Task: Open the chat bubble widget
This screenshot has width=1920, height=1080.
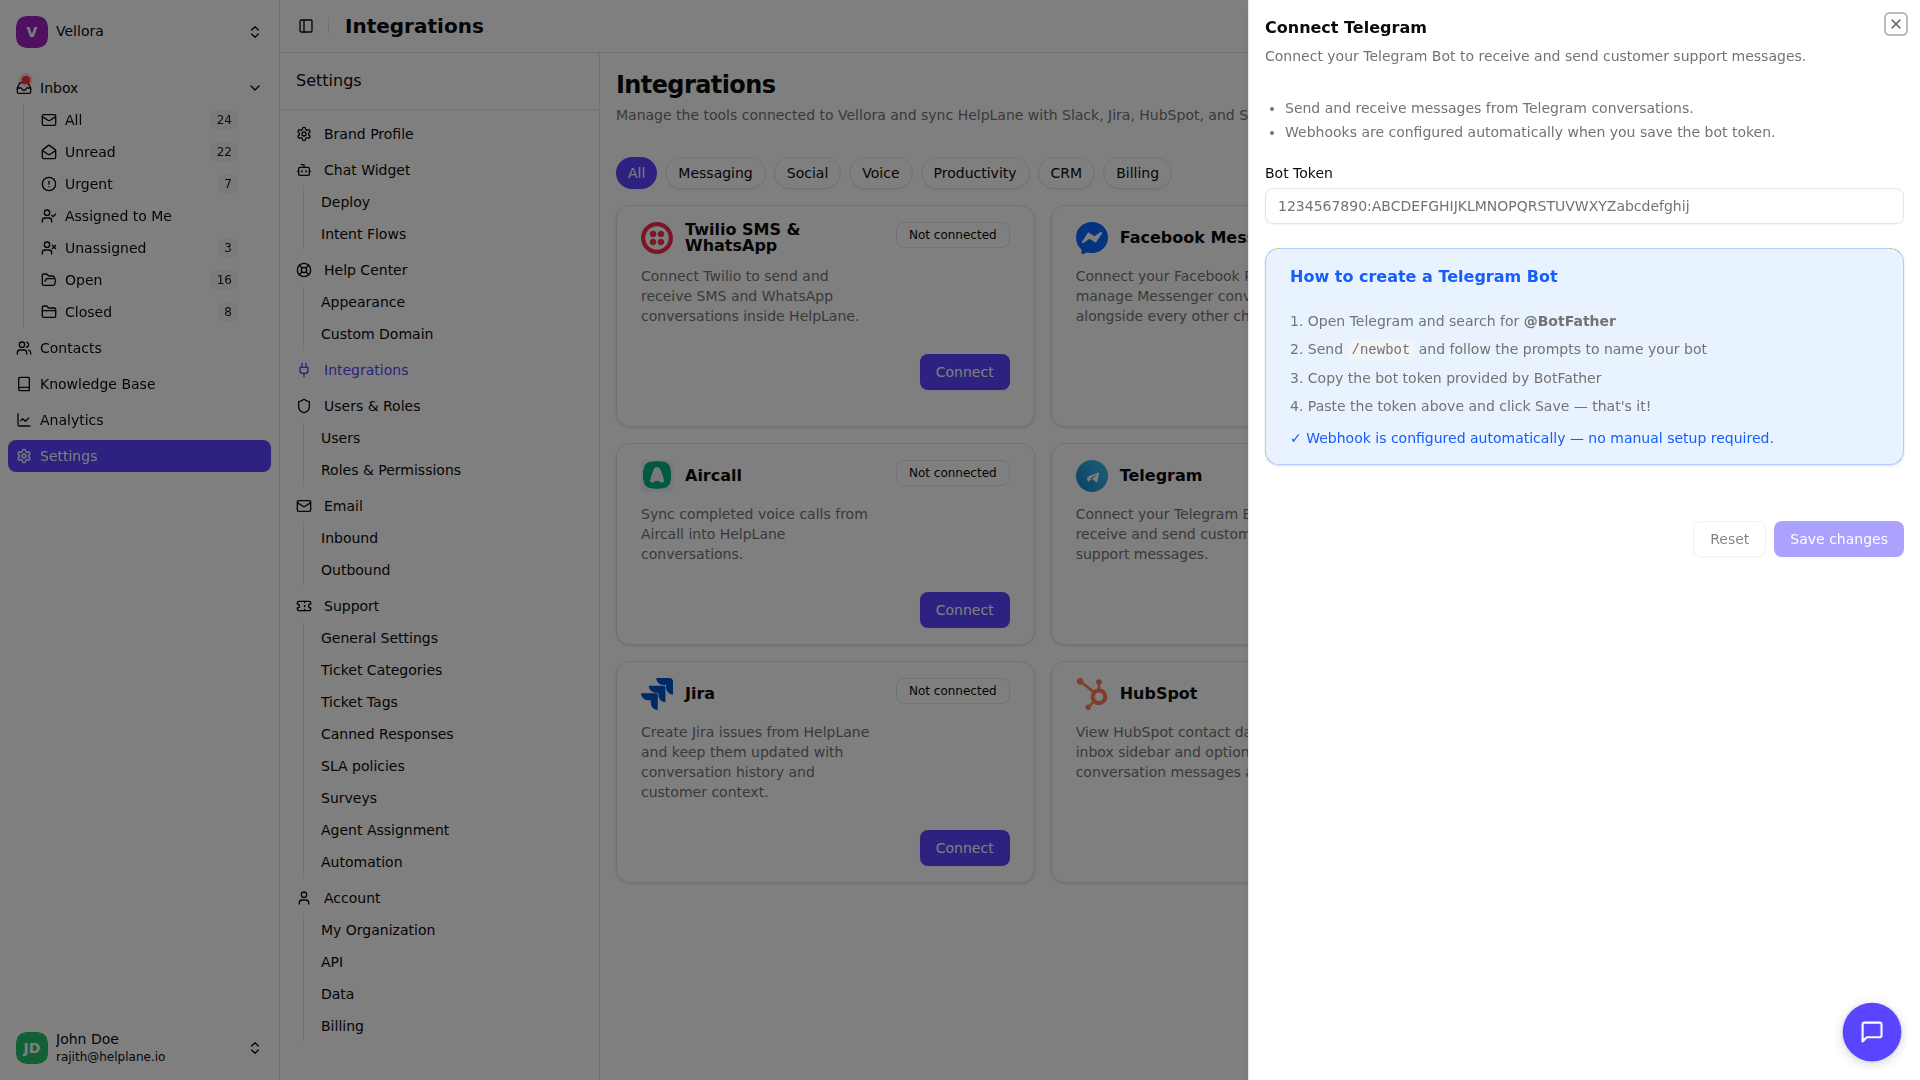Action: click(1871, 1031)
